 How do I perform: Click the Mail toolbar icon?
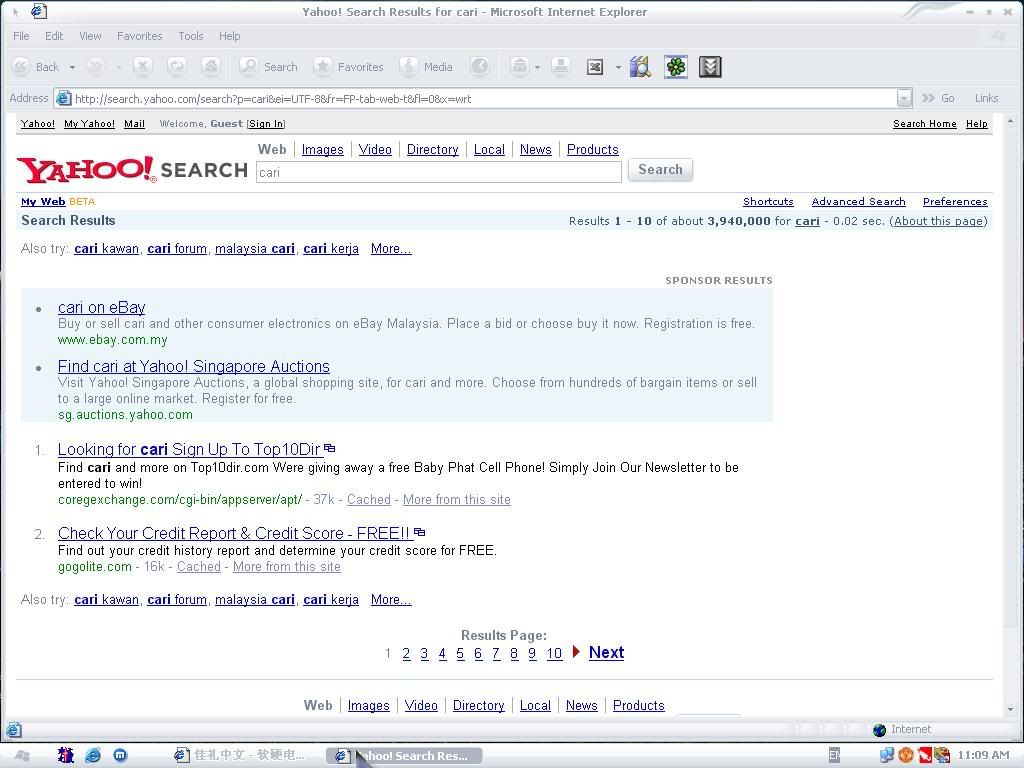click(519, 67)
